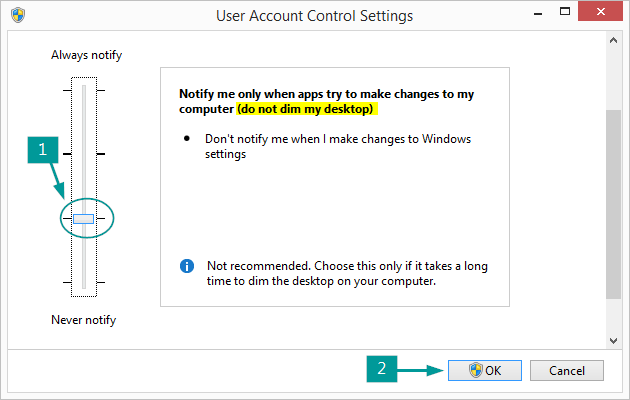Click highlighted '(do not dim my desktop)' text
The image size is (630, 400).
305,109
